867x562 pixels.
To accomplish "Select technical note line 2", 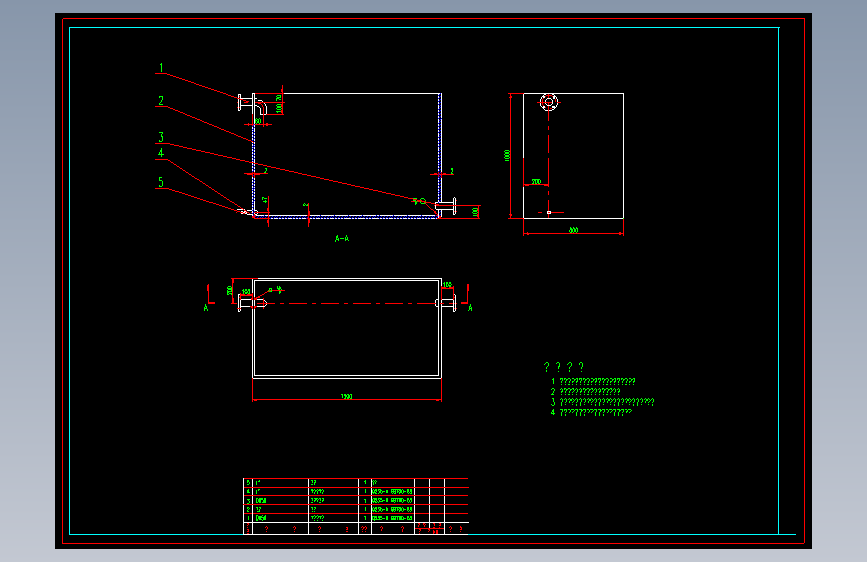I will click(585, 391).
